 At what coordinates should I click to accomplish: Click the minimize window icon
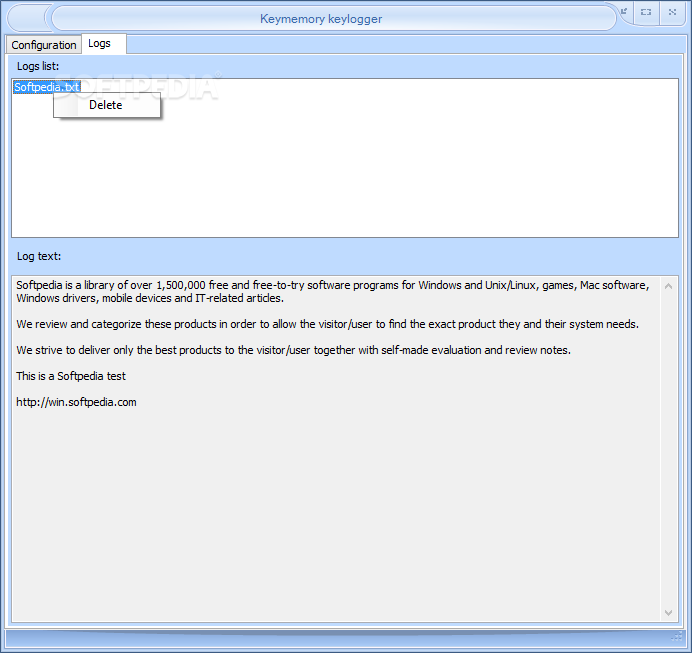click(x=624, y=12)
